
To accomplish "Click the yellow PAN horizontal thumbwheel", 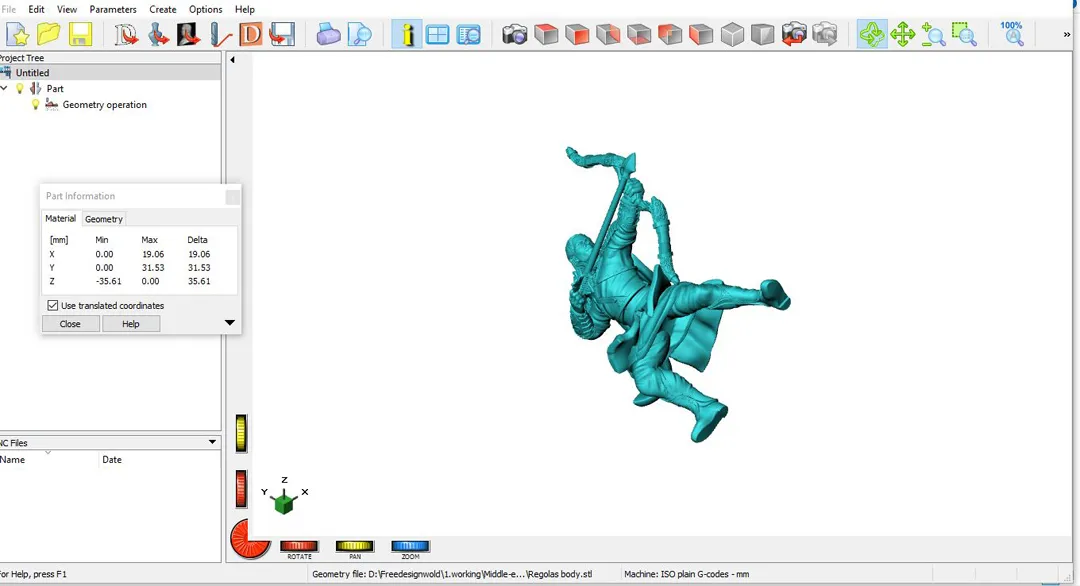I will coord(355,546).
